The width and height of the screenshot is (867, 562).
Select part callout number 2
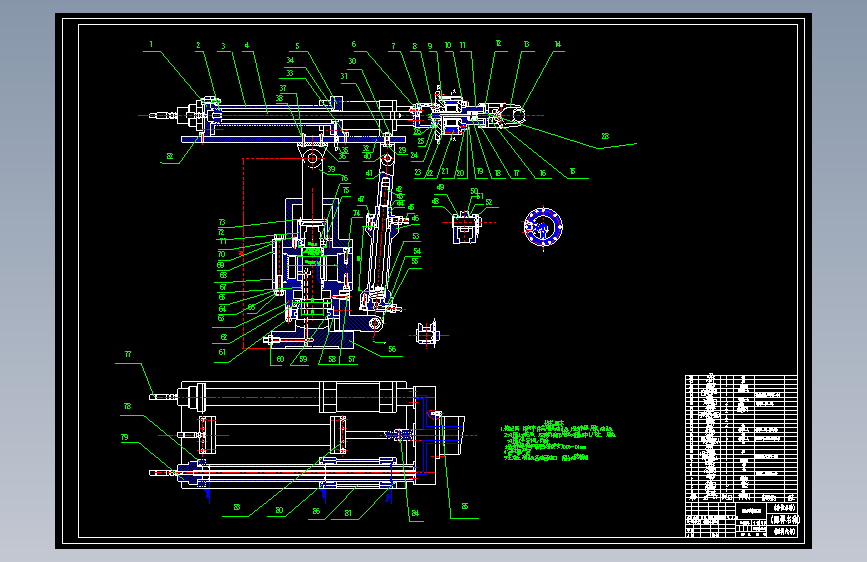click(198, 45)
